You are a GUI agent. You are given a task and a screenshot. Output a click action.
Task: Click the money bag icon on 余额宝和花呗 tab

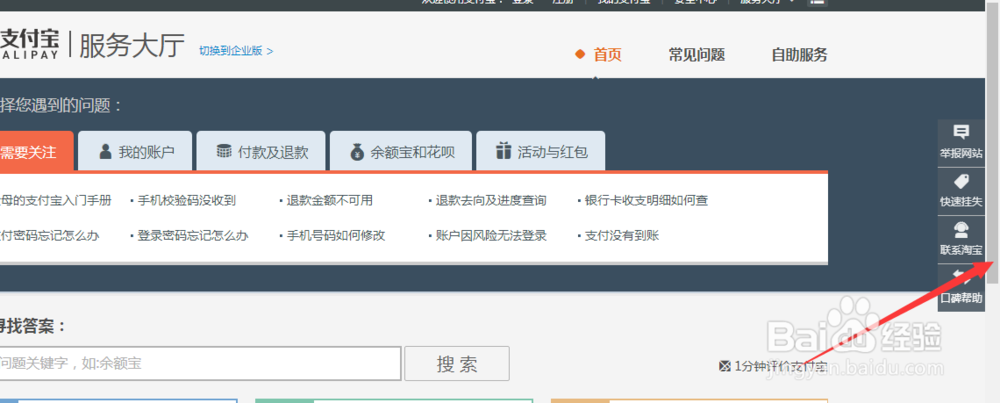click(357, 152)
